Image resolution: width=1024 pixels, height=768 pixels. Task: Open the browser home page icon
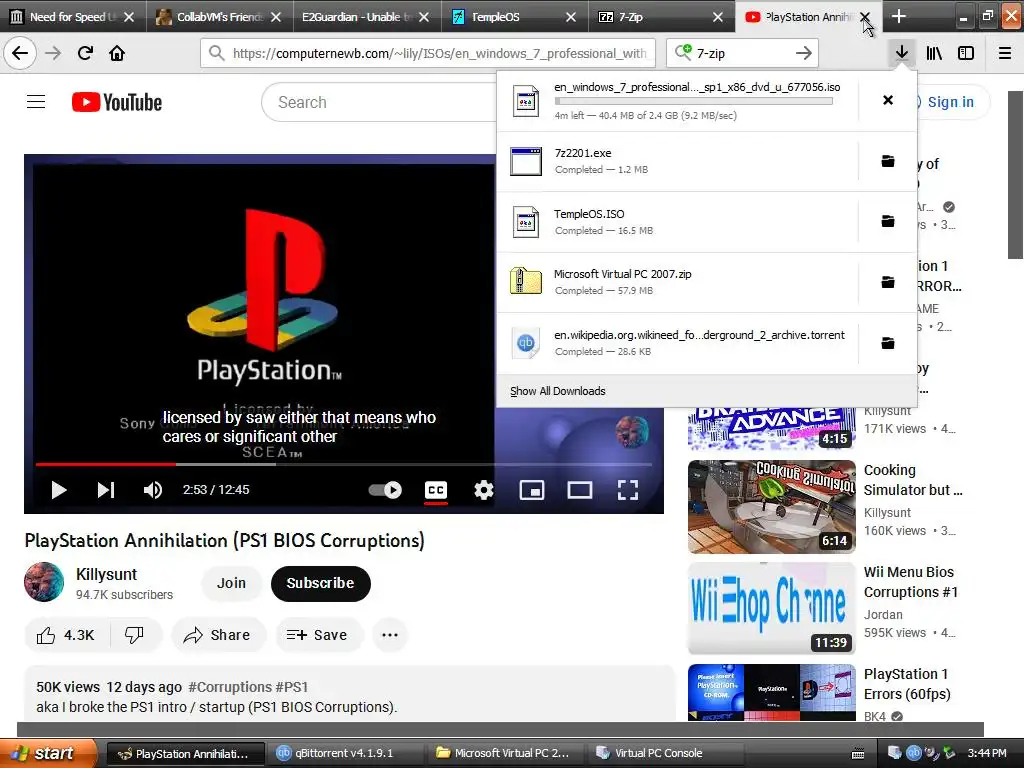click(117, 53)
